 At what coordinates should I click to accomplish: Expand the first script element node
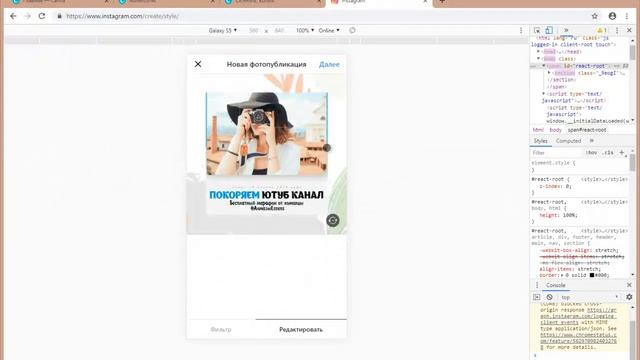pyautogui.click(x=544, y=94)
